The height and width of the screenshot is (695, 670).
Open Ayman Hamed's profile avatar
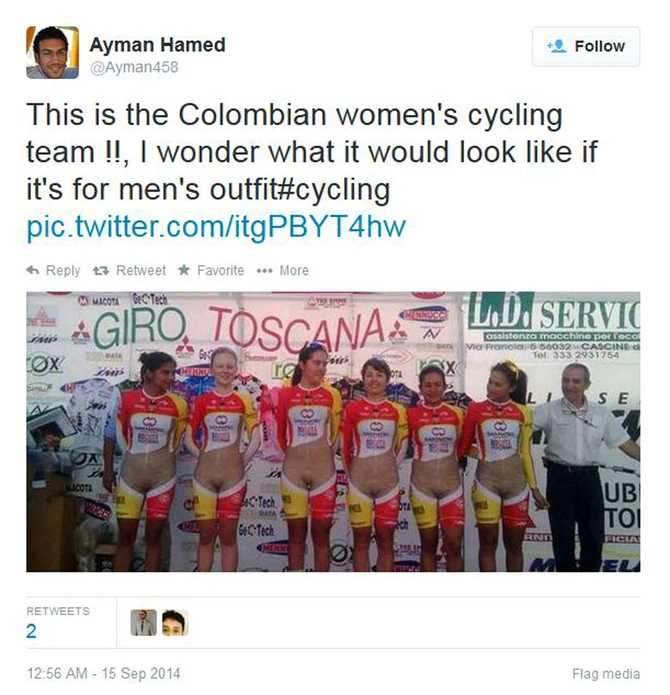[53, 52]
